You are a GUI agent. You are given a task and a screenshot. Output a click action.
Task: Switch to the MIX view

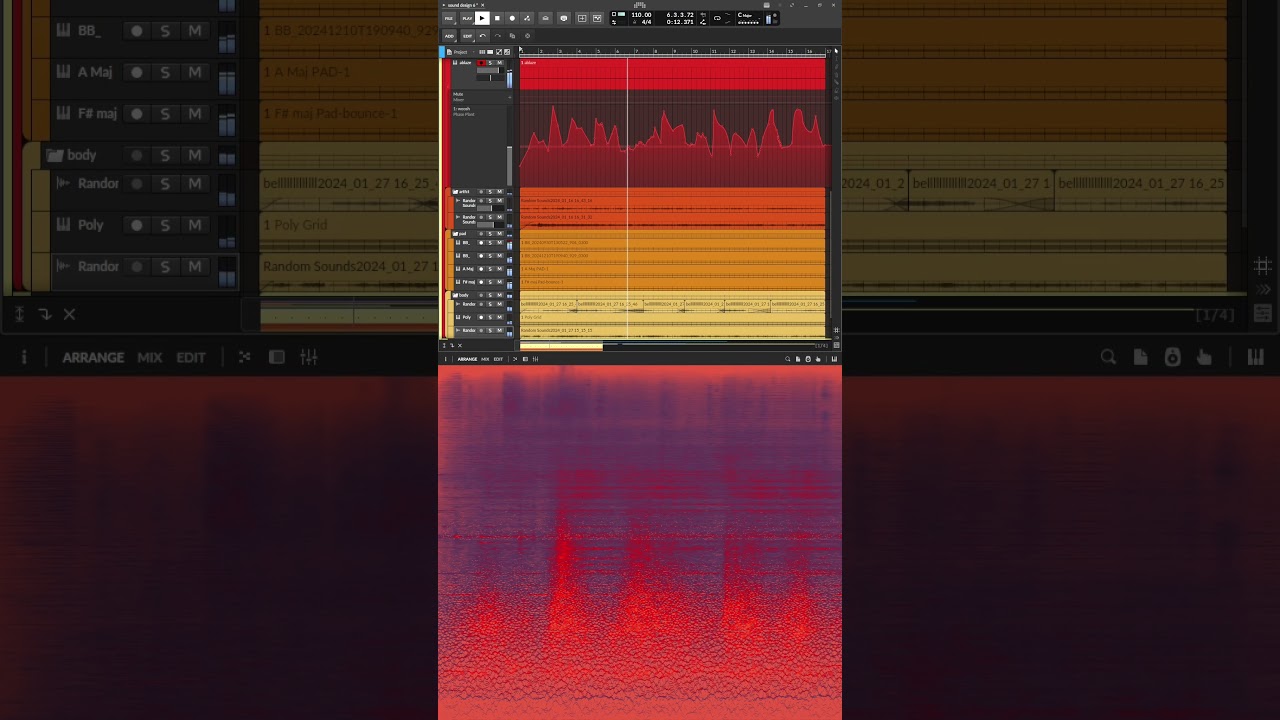485,359
